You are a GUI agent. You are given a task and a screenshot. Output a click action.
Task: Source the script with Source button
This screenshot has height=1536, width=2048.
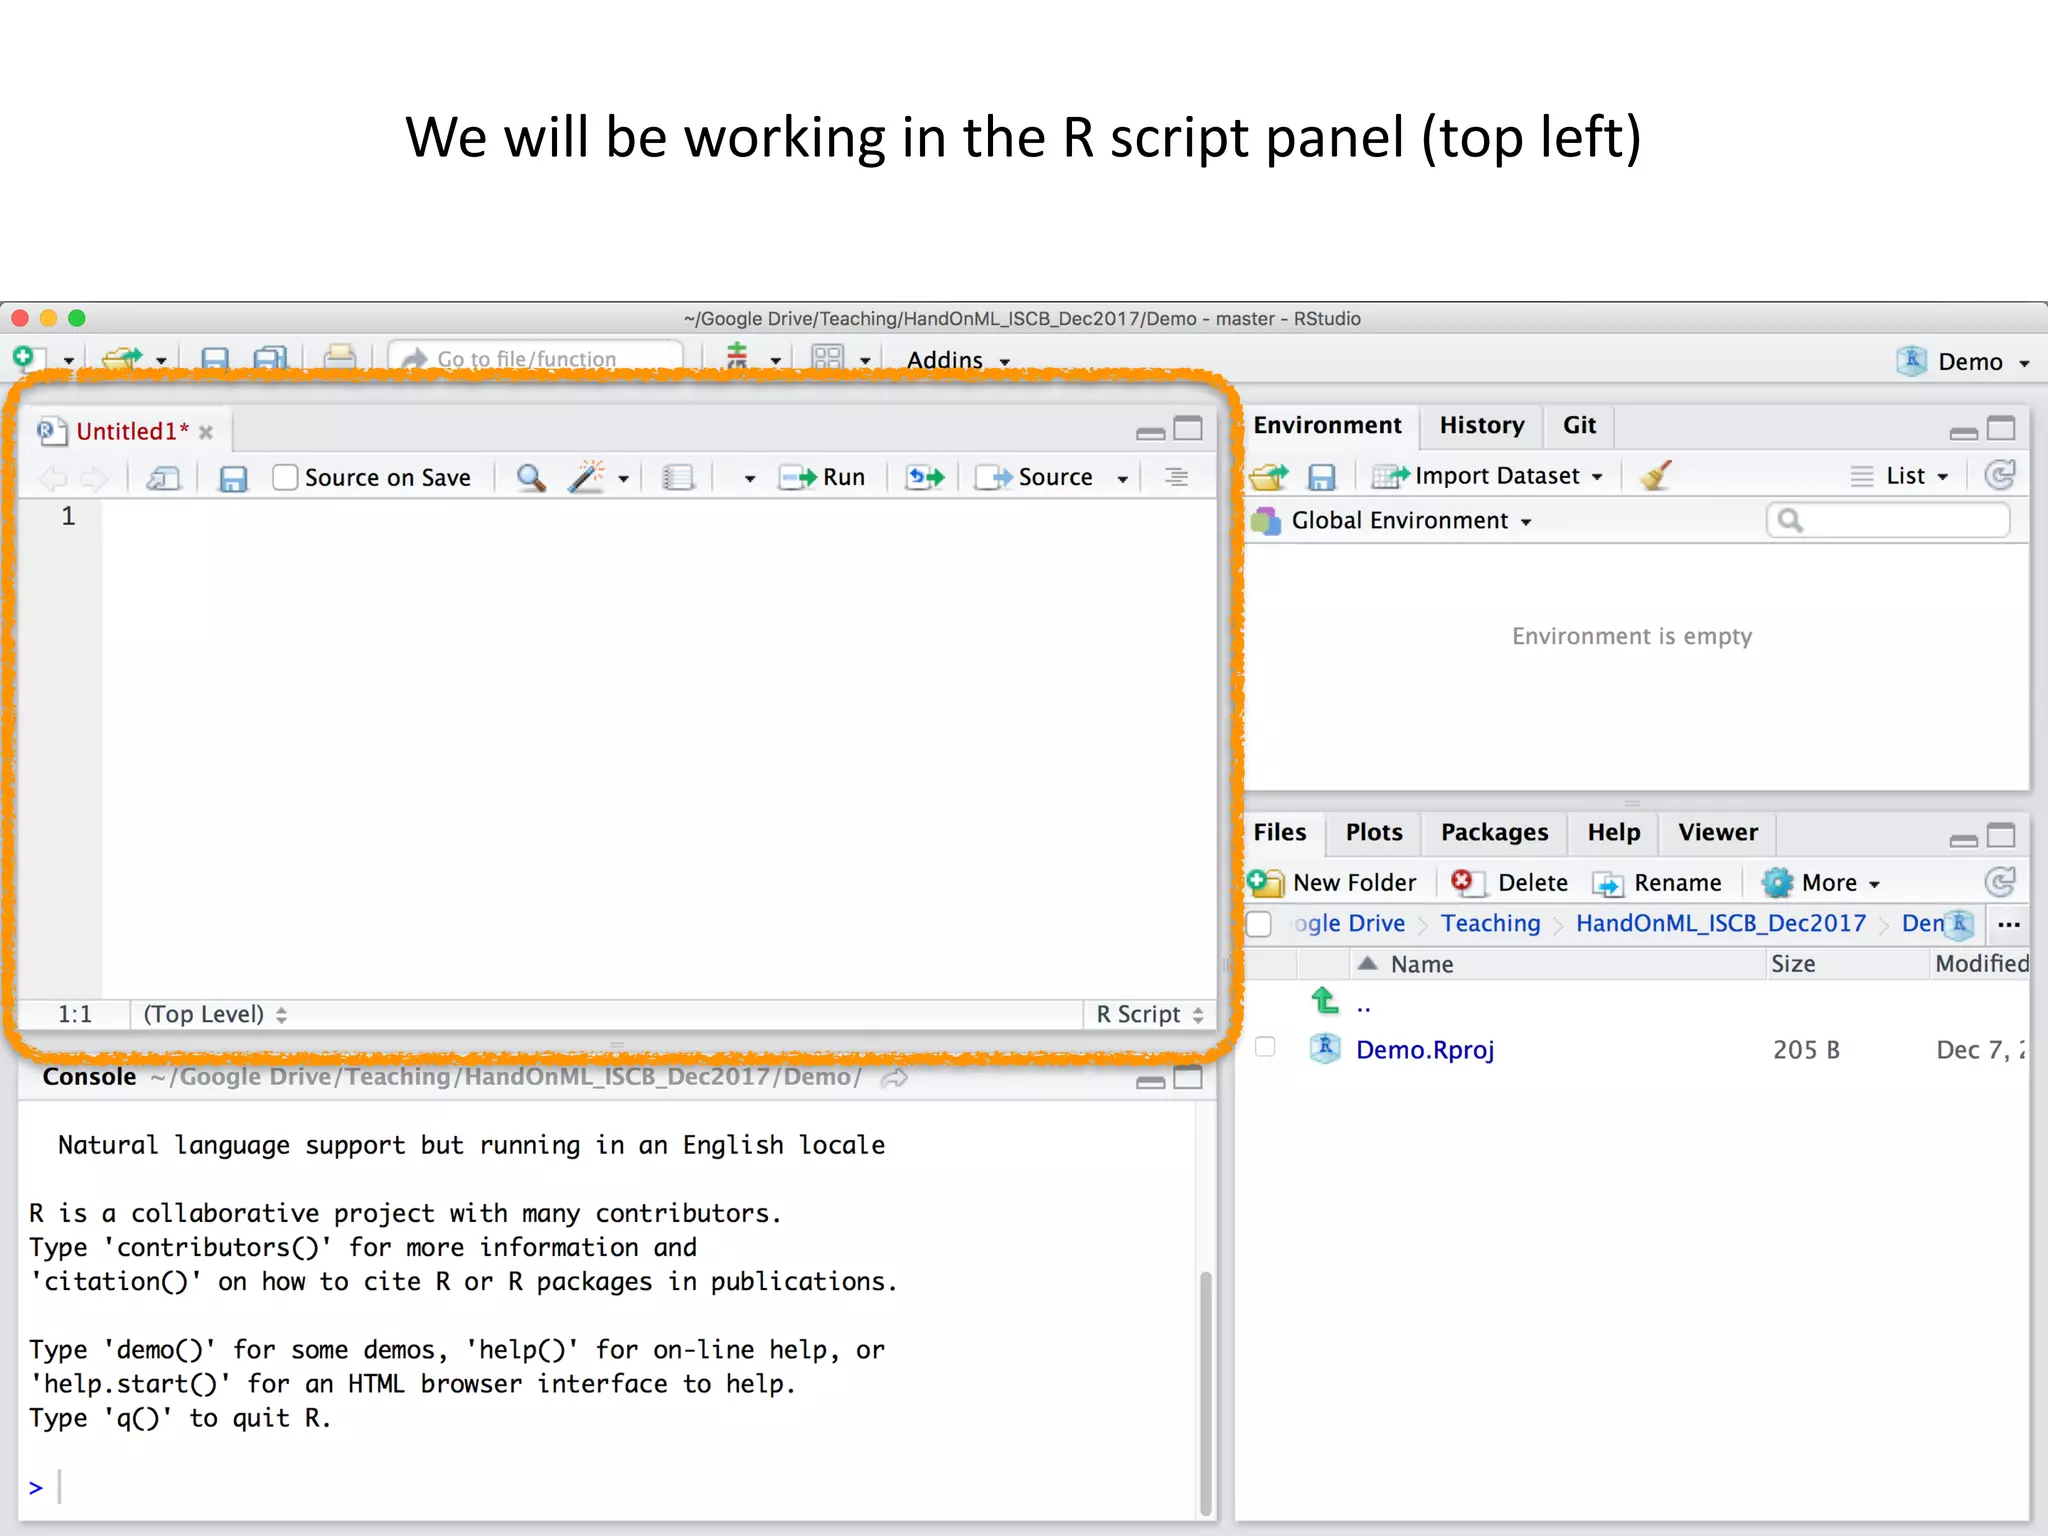click(1035, 477)
